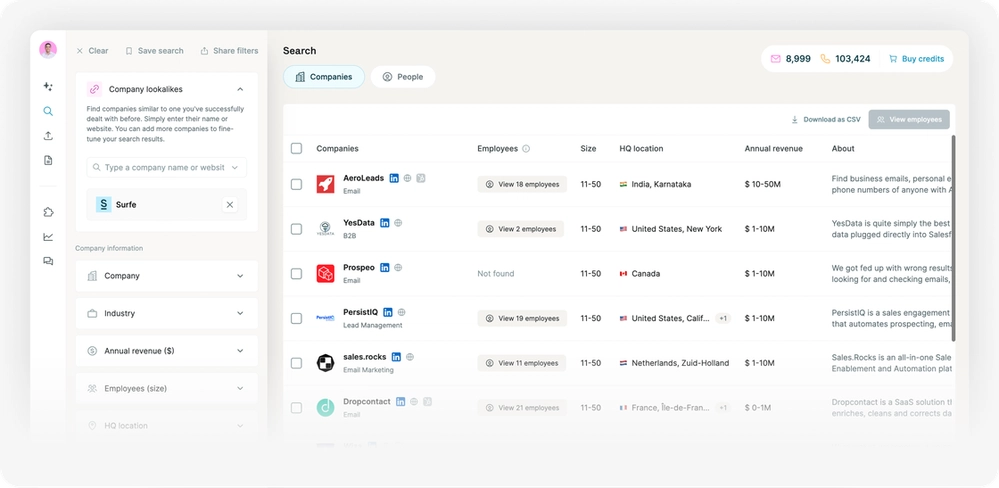Select the search magnifier sidebar icon
999x488 pixels.
coord(48,111)
